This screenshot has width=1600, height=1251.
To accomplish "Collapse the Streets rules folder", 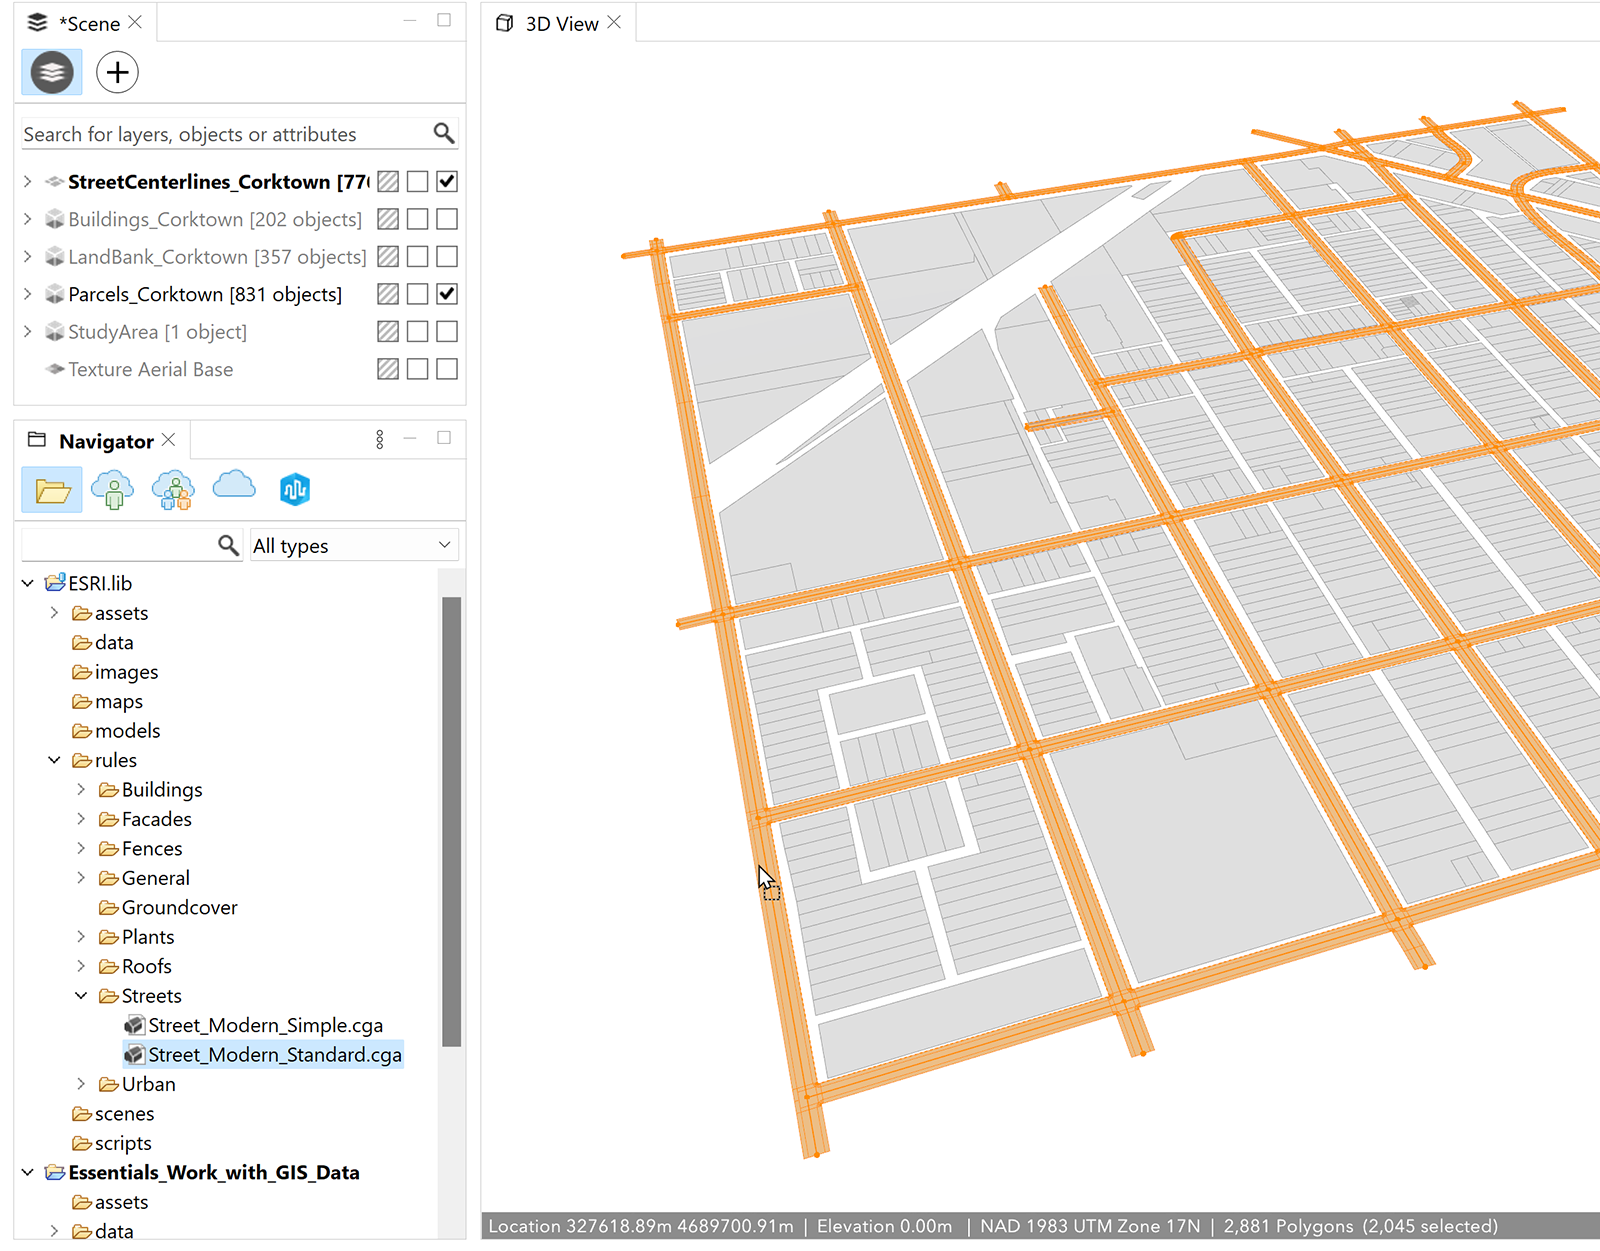I will click(x=81, y=995).
